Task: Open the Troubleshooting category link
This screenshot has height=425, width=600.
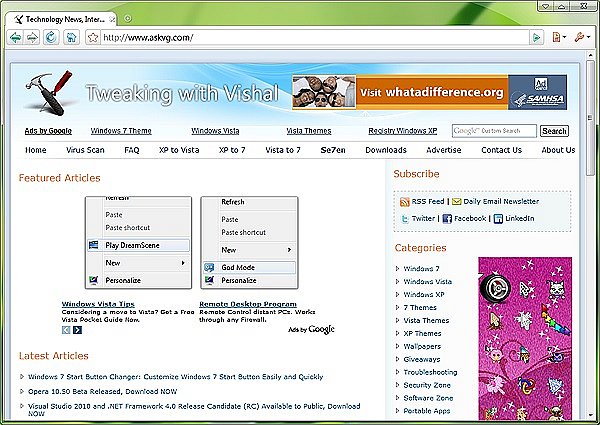Action: pyautogui.click(x=432, y=372)
